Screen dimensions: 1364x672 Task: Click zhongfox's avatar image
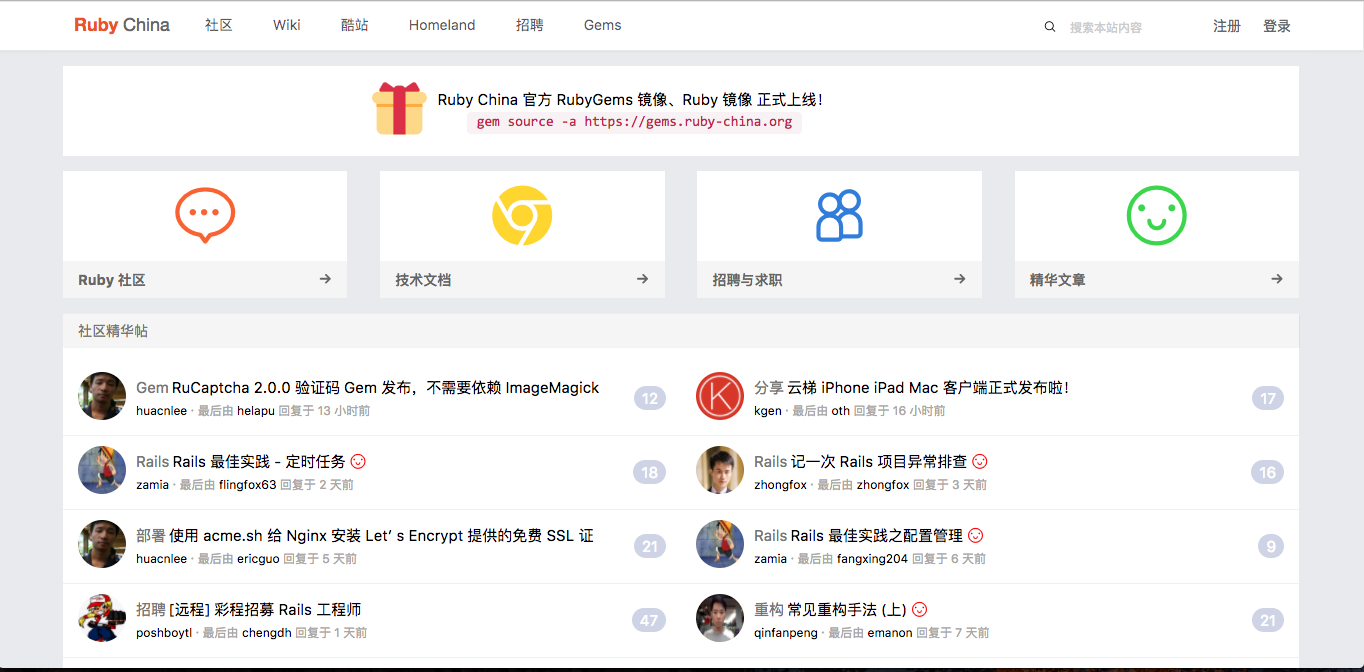click(x=720, y=470)
